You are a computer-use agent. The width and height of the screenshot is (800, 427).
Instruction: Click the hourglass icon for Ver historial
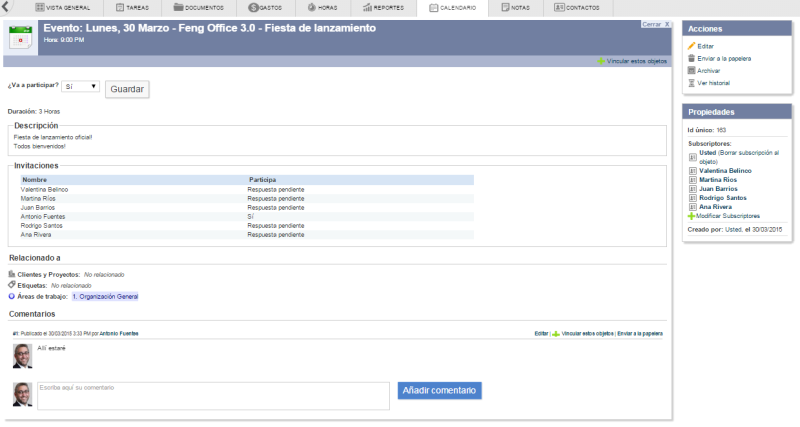coord(691,83)
